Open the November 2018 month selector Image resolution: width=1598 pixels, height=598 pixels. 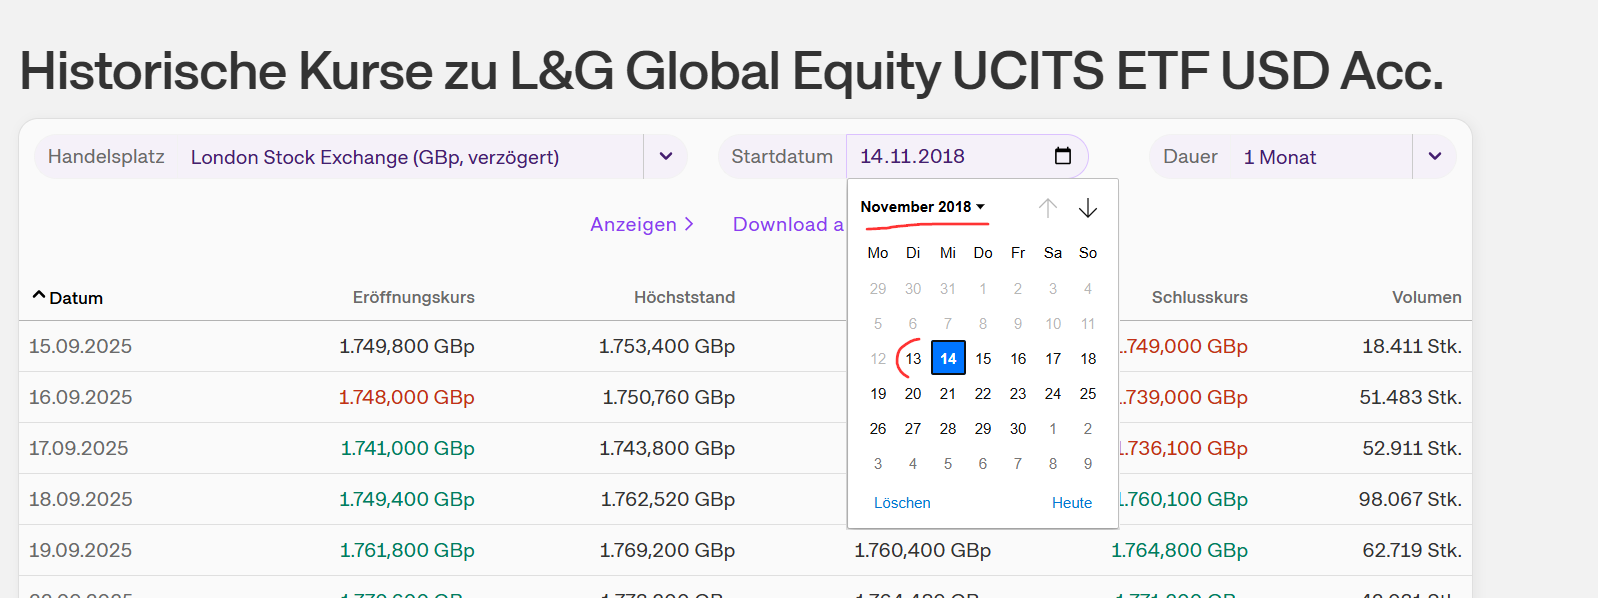pyautogui.click(x=922, y=207)
